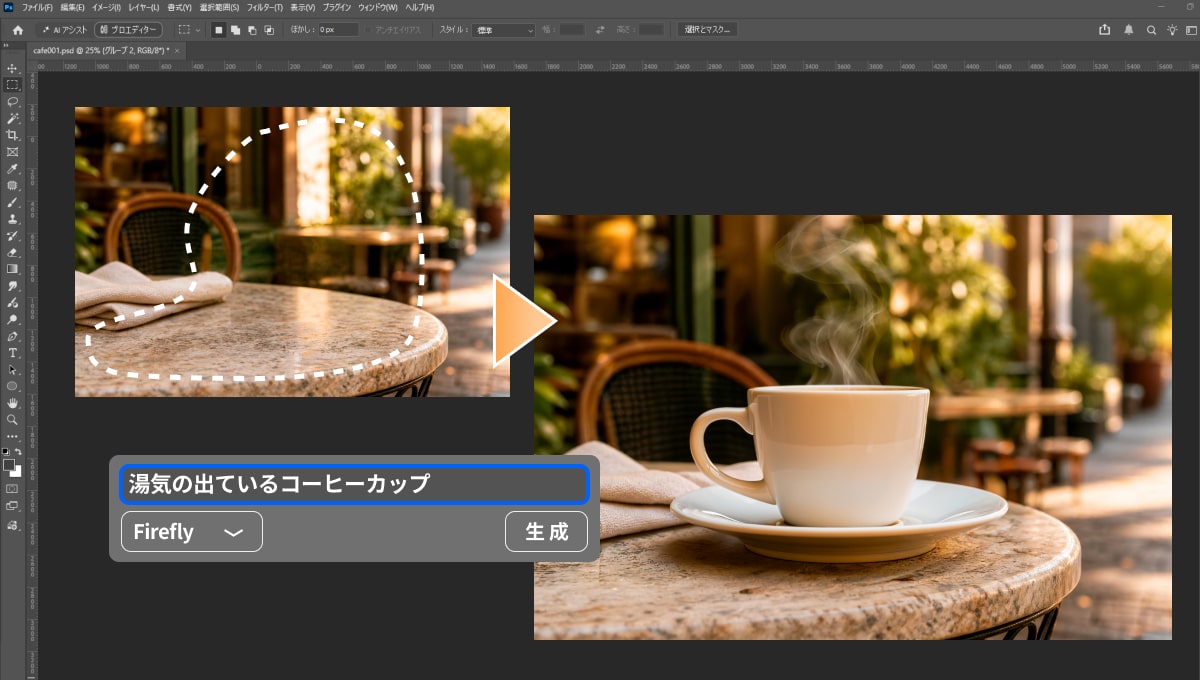The height and width of the screenshot is (680, 1200).
Task: Change the screen mode from the toolbox
Action: 13,506
